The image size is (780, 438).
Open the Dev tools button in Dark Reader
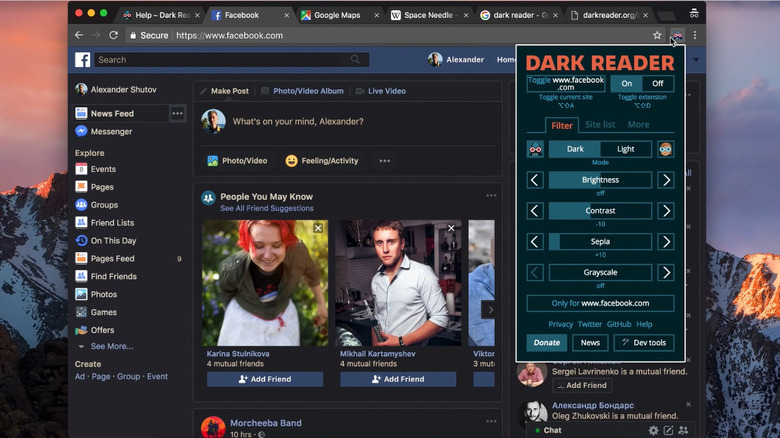[643, 342]
